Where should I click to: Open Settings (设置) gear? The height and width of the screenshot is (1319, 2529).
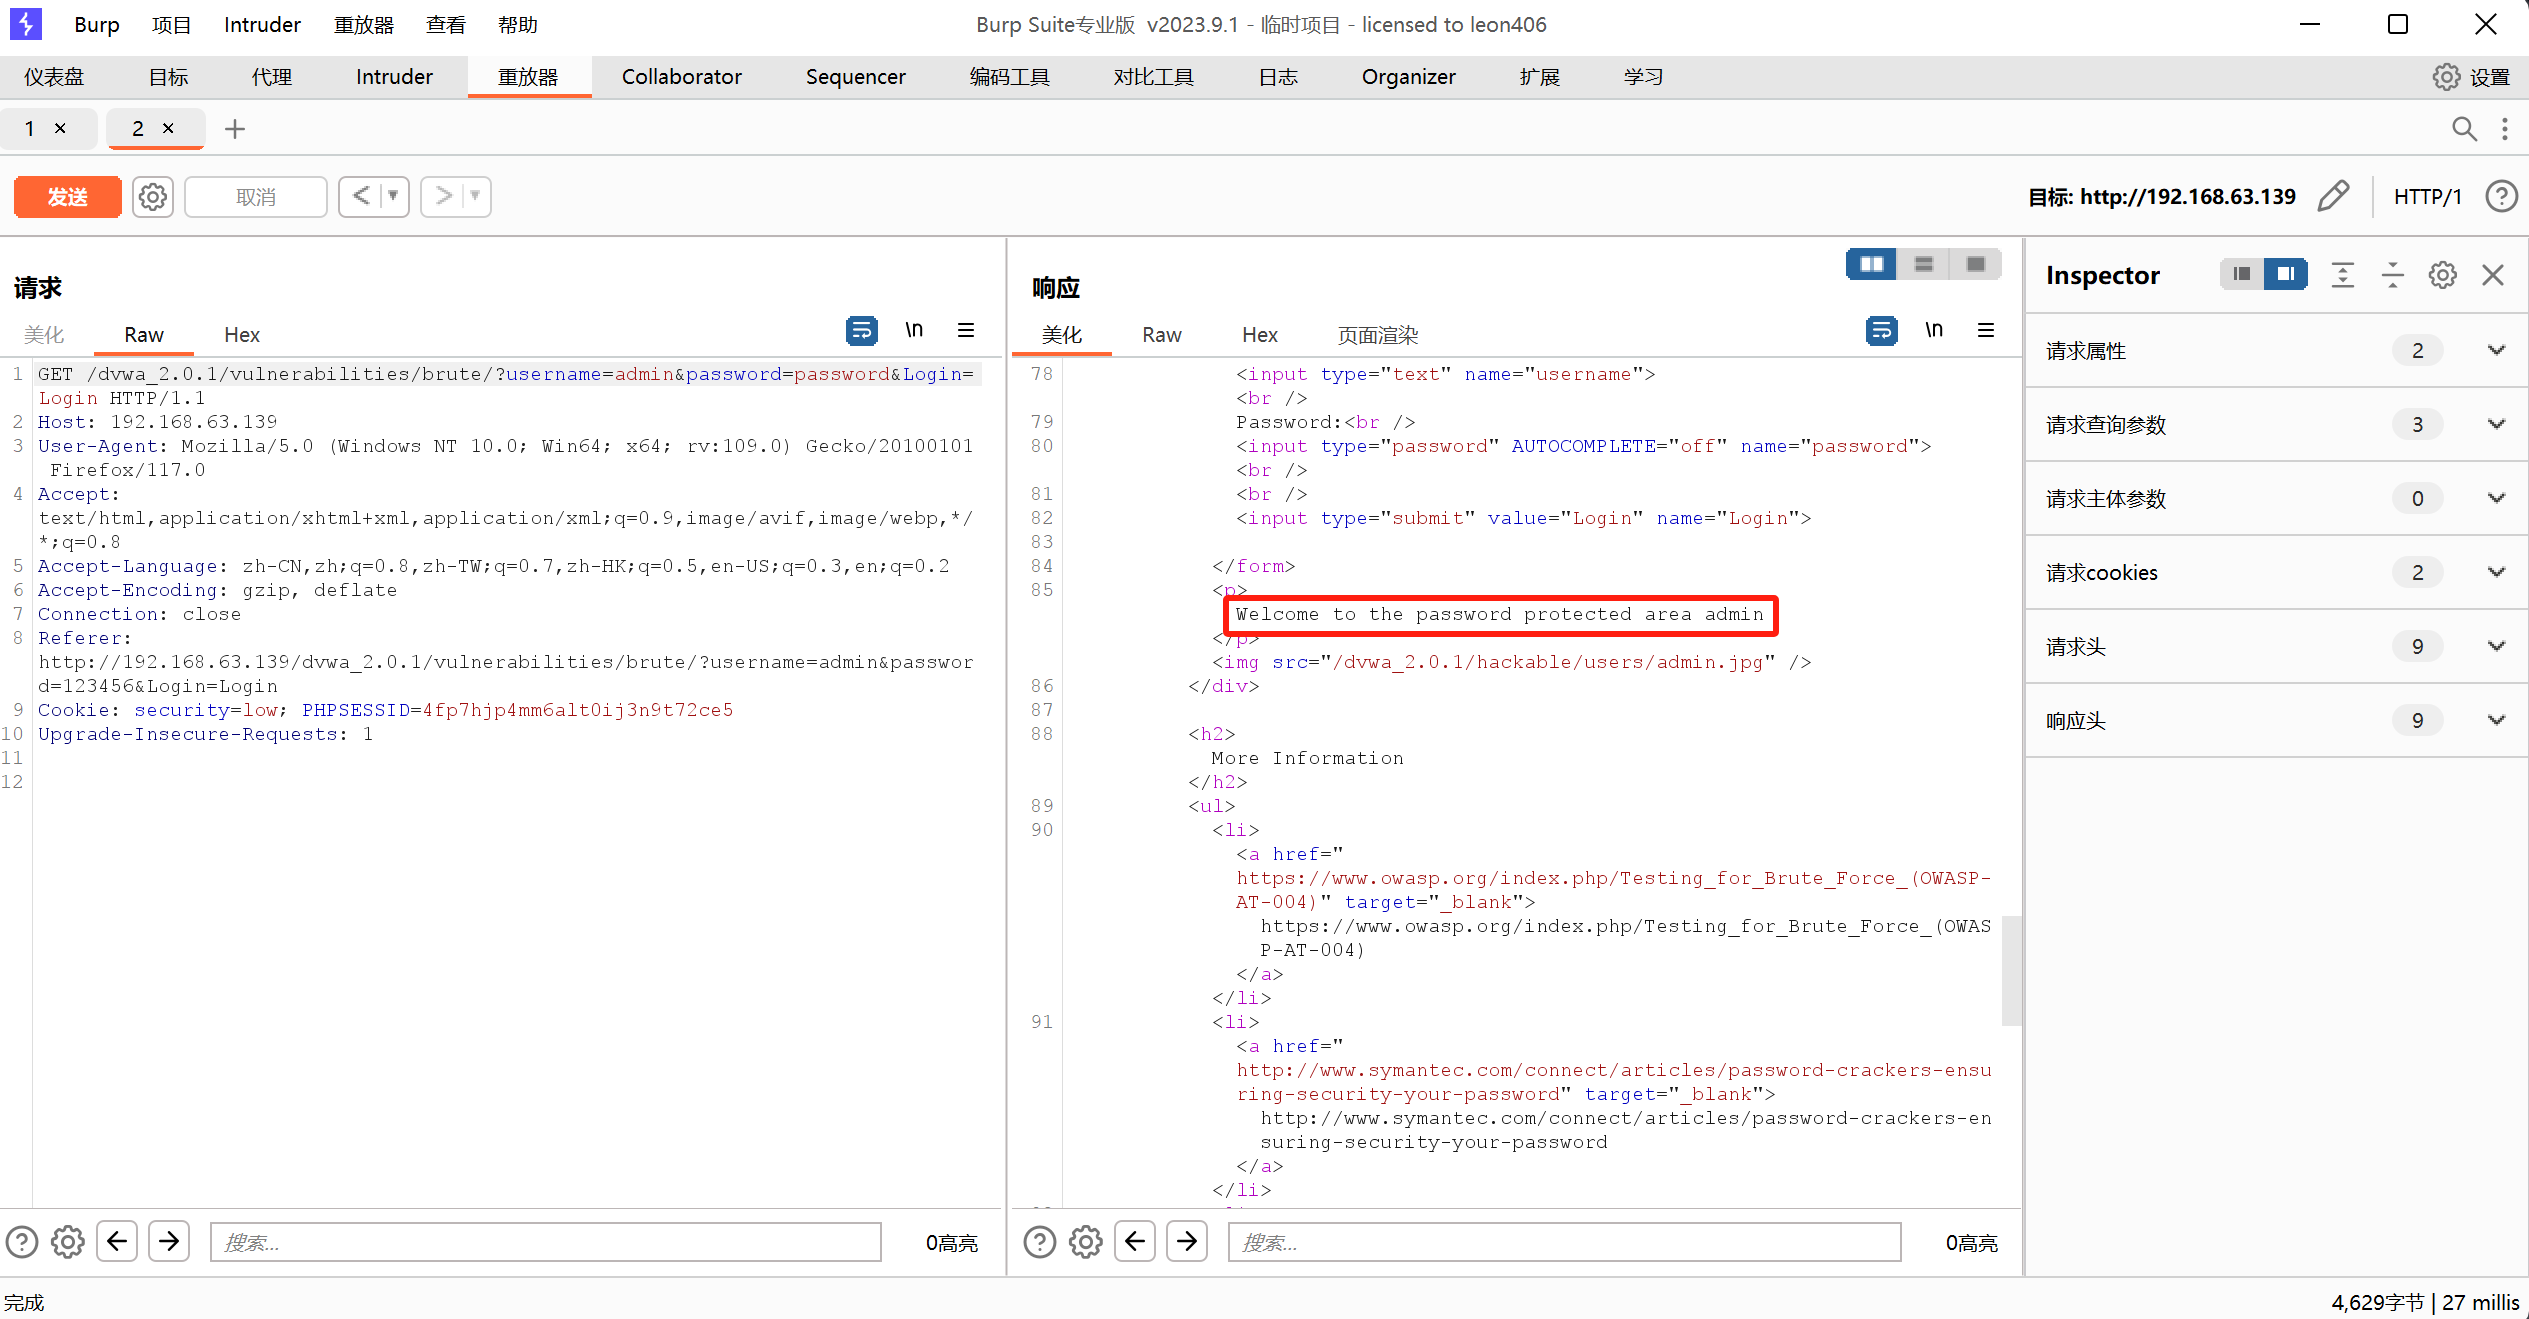pyautogui.click(x=2472, y=77)
